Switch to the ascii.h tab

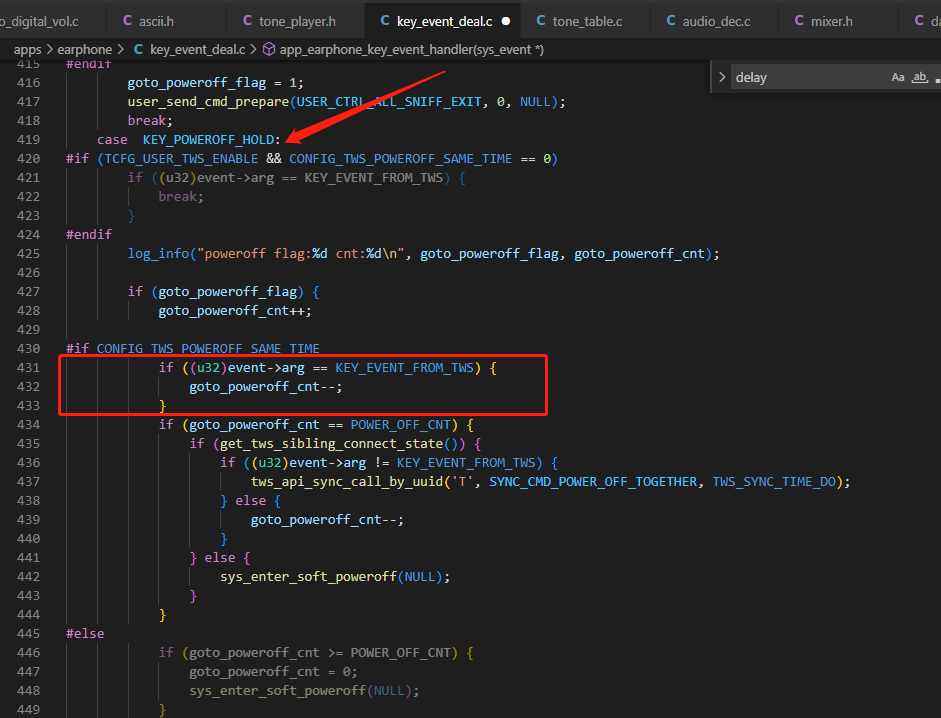click(x=167, y=22)
